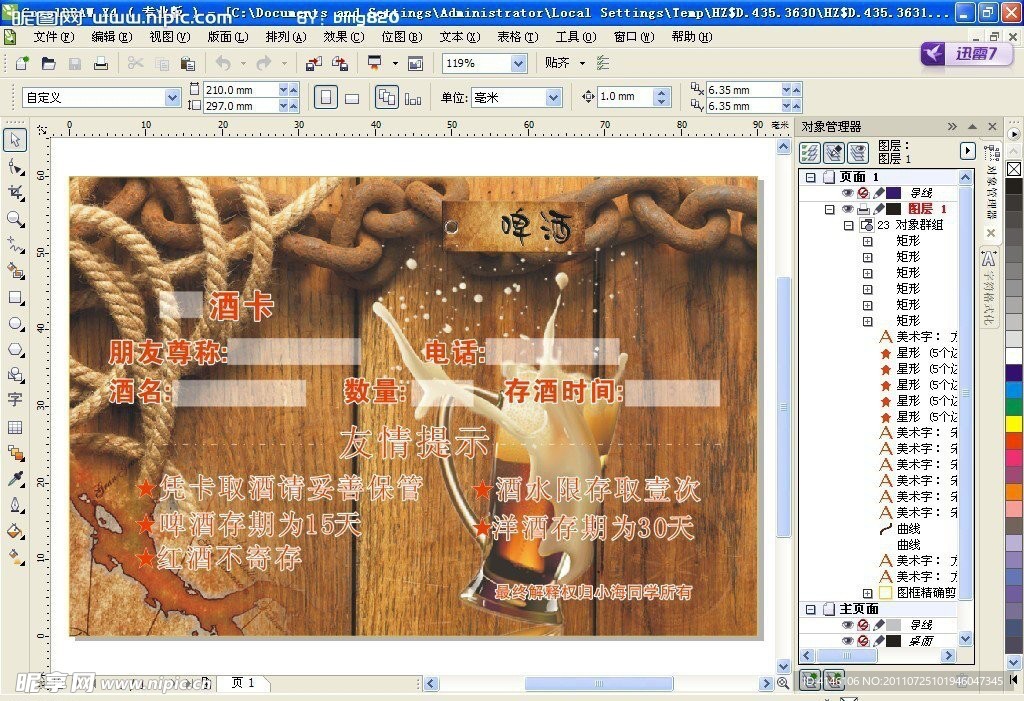The image size is (1024, 701).
Task: Select the Text tool (字)
Action: pos(15,399)
